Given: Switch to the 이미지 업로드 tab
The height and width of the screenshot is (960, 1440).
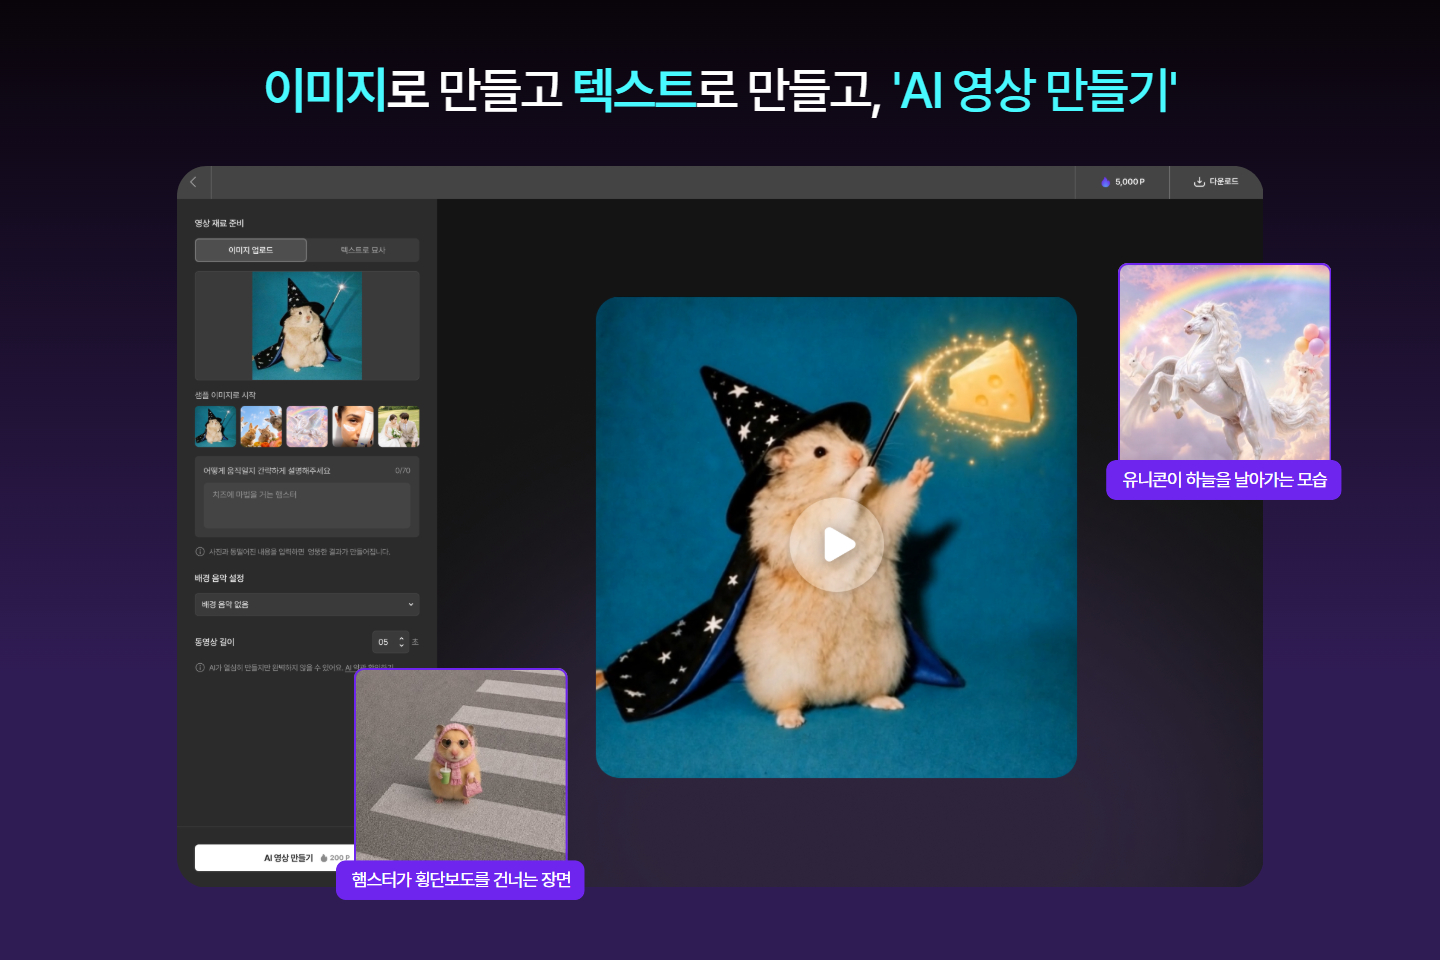Looking at the screenshot, I should pyautogui.click(x=251, y=250).
